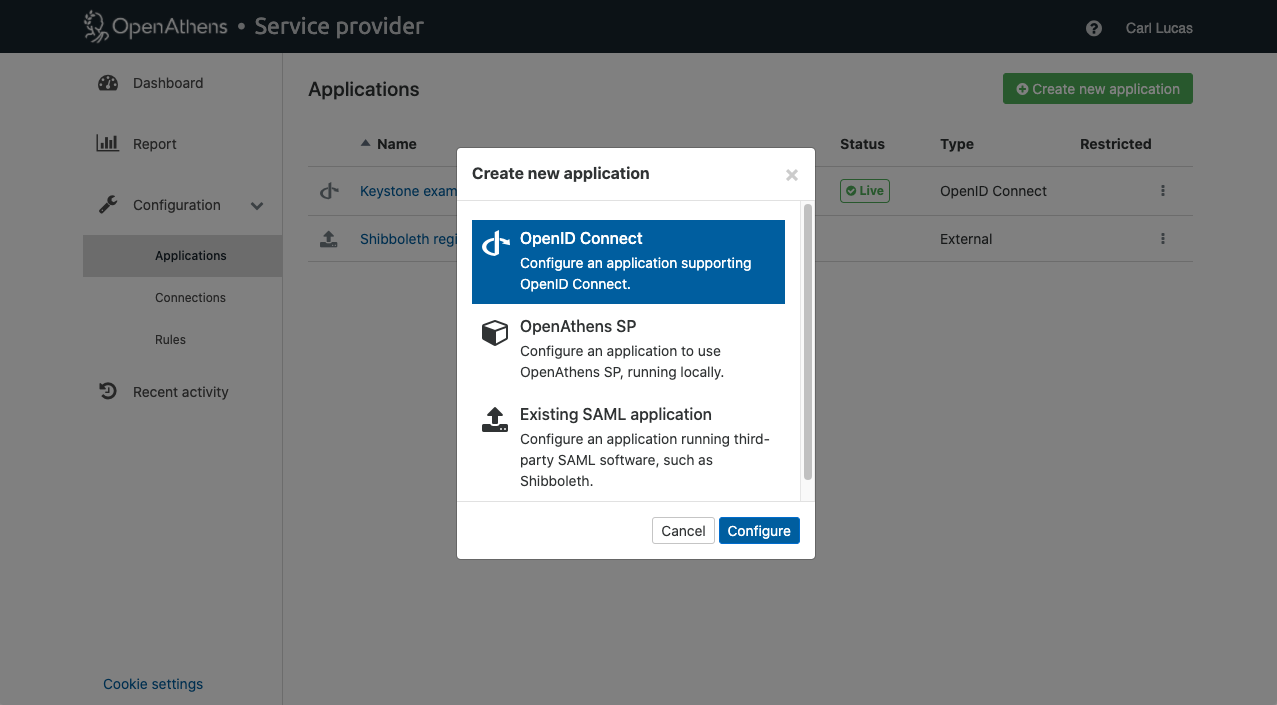This screenshot has height=705, width=1277.
Task: Open help via question mark icon
Action: tap(1093, 28)
